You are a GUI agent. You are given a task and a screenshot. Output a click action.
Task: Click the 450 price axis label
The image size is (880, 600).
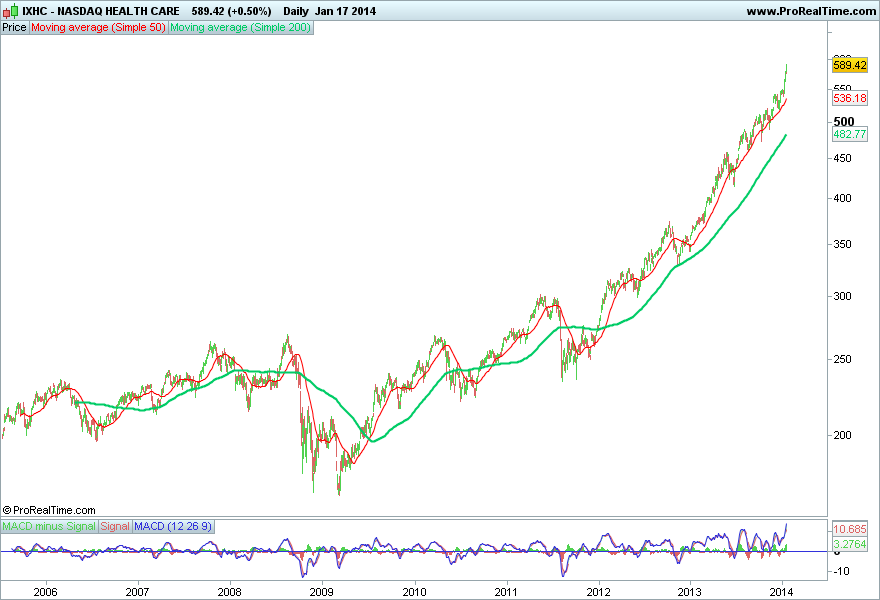[x=842, y=158]
